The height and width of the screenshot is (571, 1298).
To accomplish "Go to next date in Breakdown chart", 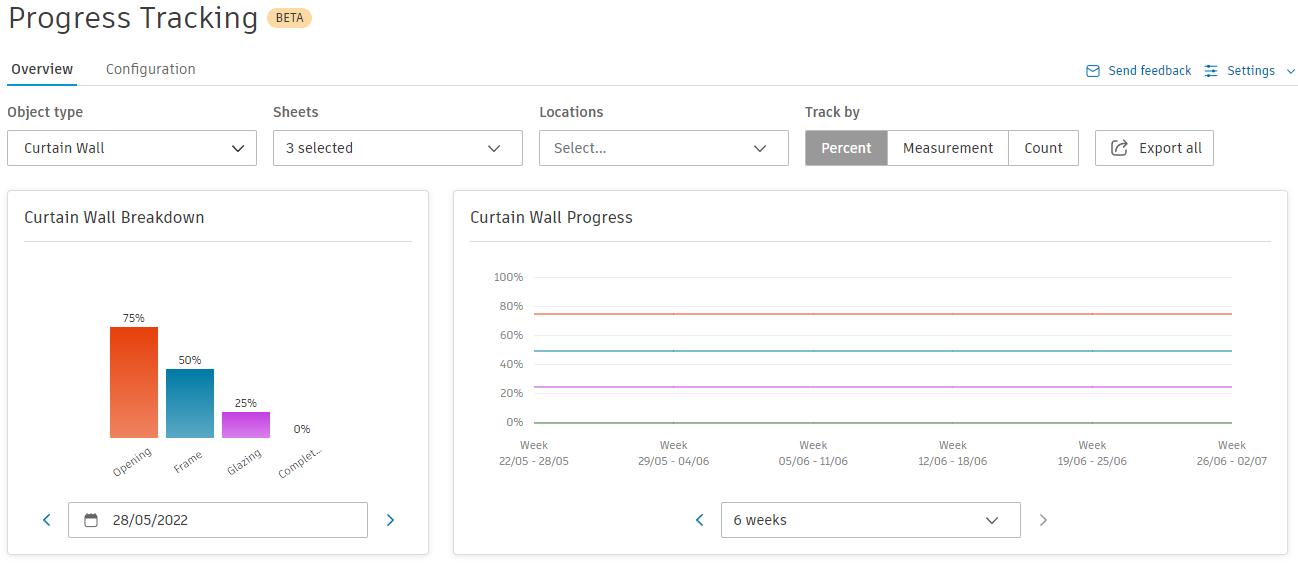I will click(390, 520).
